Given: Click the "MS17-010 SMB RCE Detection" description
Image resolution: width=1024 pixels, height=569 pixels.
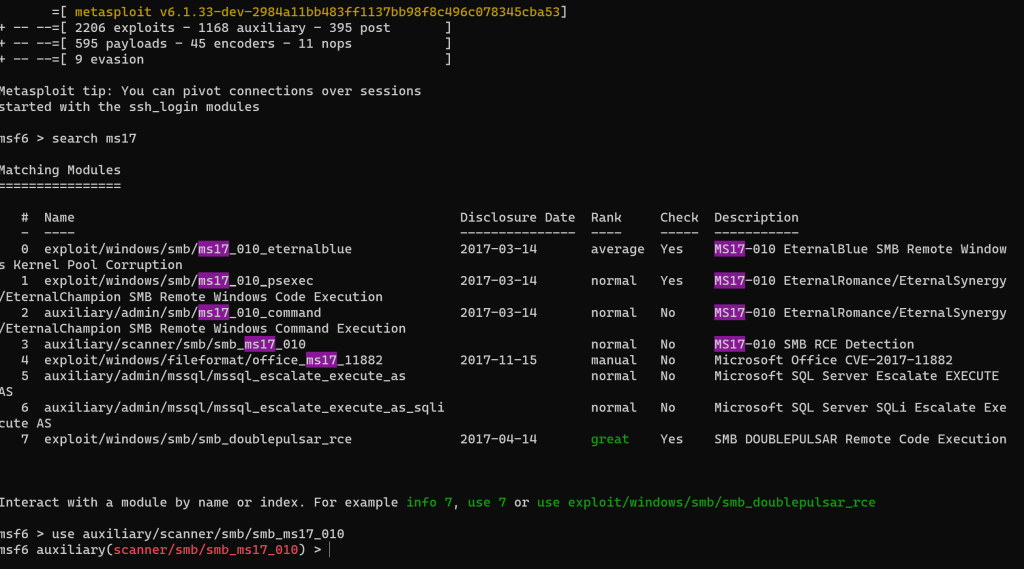Looking at the screenshot, I should coord(814,344).
